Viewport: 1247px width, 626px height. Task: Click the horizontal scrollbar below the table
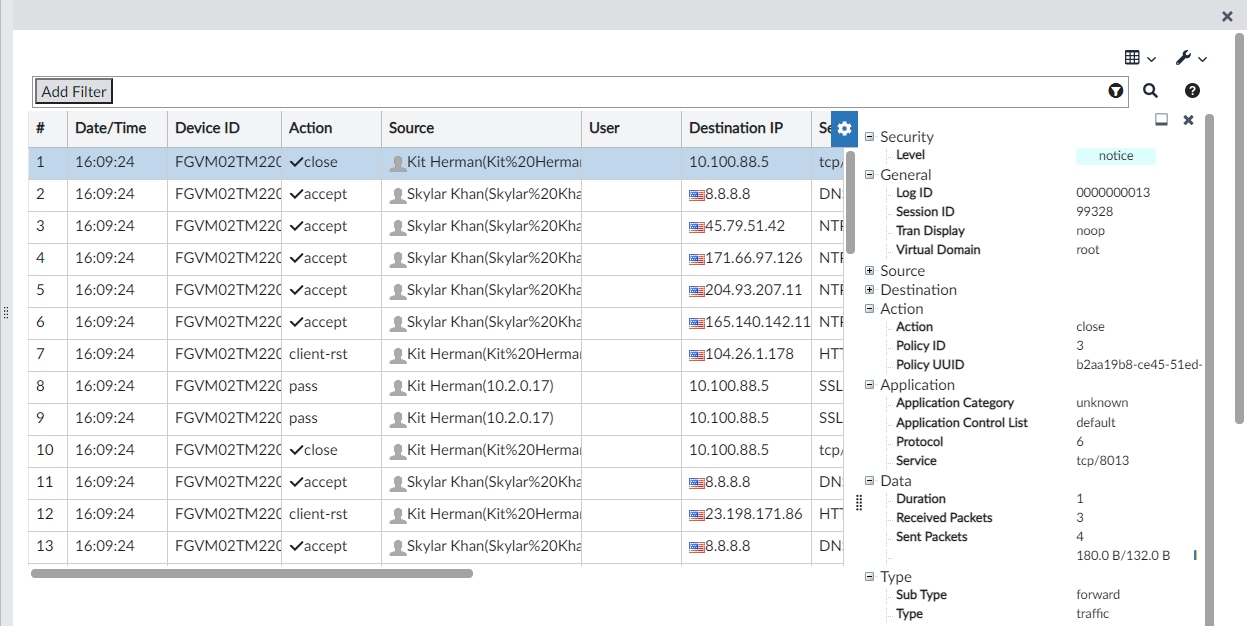250,574
